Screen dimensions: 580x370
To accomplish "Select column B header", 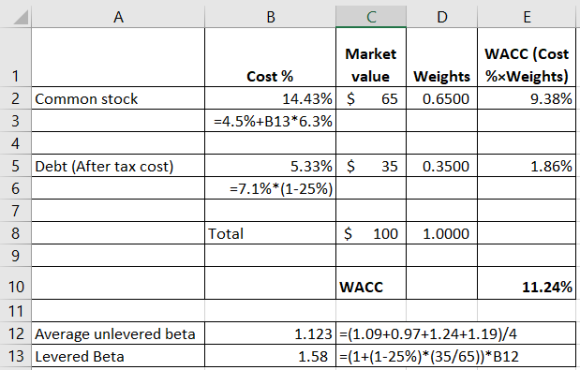I will pyautogui.click(x=270, y=17).
